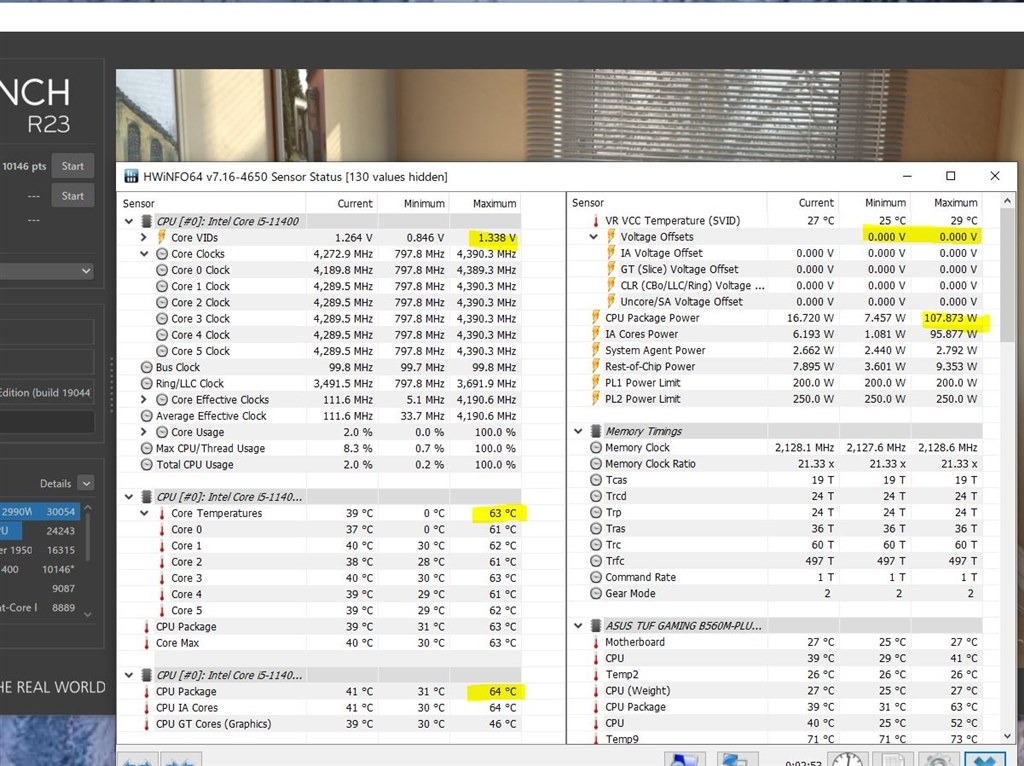The image size is (1024, 766).
Task: Click thermometer icon beside CPU GT Cores (Graphics)
Action: 146,724
